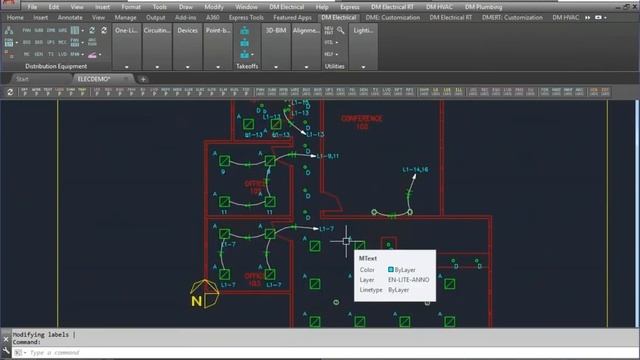
Task: Add a new drawing tab with plus
Action: pyautogui.click(x=143, y=79)
